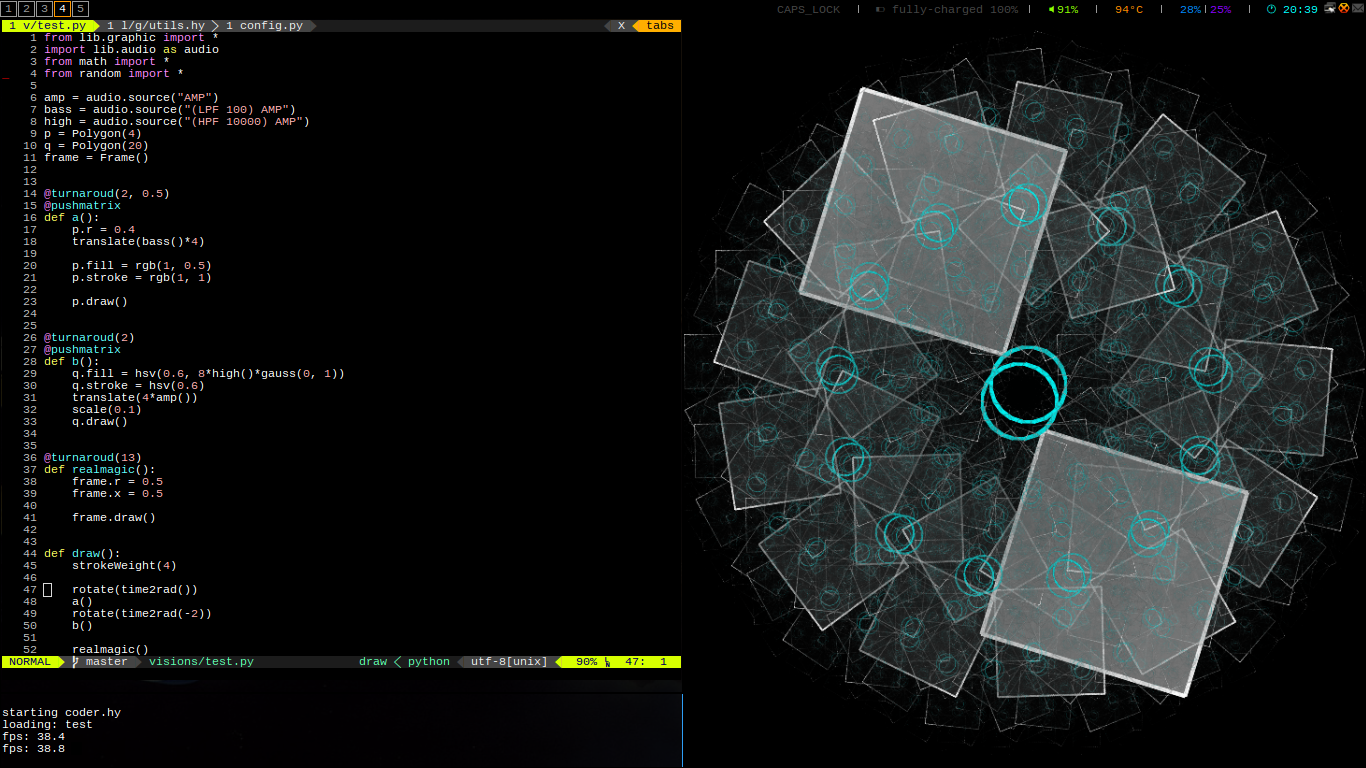This screenshot has width=1366, height=768.
Task: Click 'frame = Frame()' on line 11
Action: tap(96, 157)
